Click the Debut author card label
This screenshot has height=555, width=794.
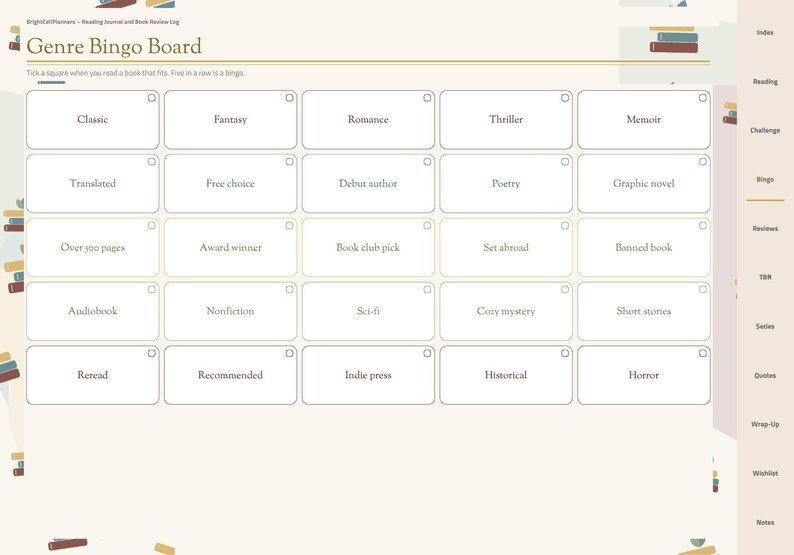point(368,183)
